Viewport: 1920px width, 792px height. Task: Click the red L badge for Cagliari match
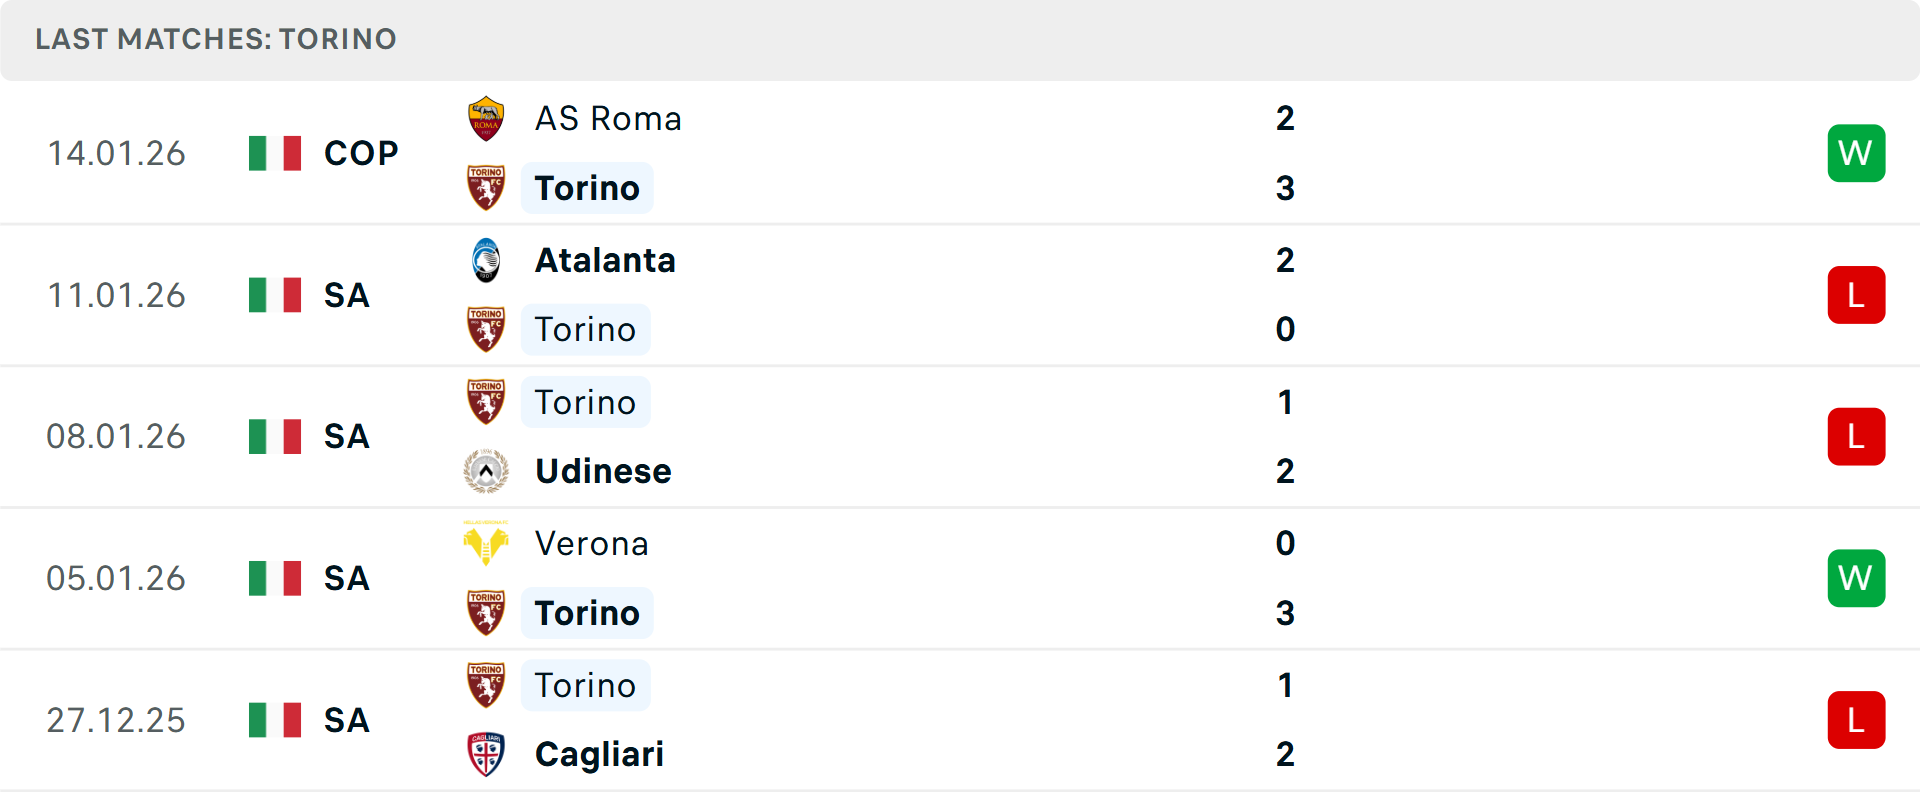[1856, 720]
